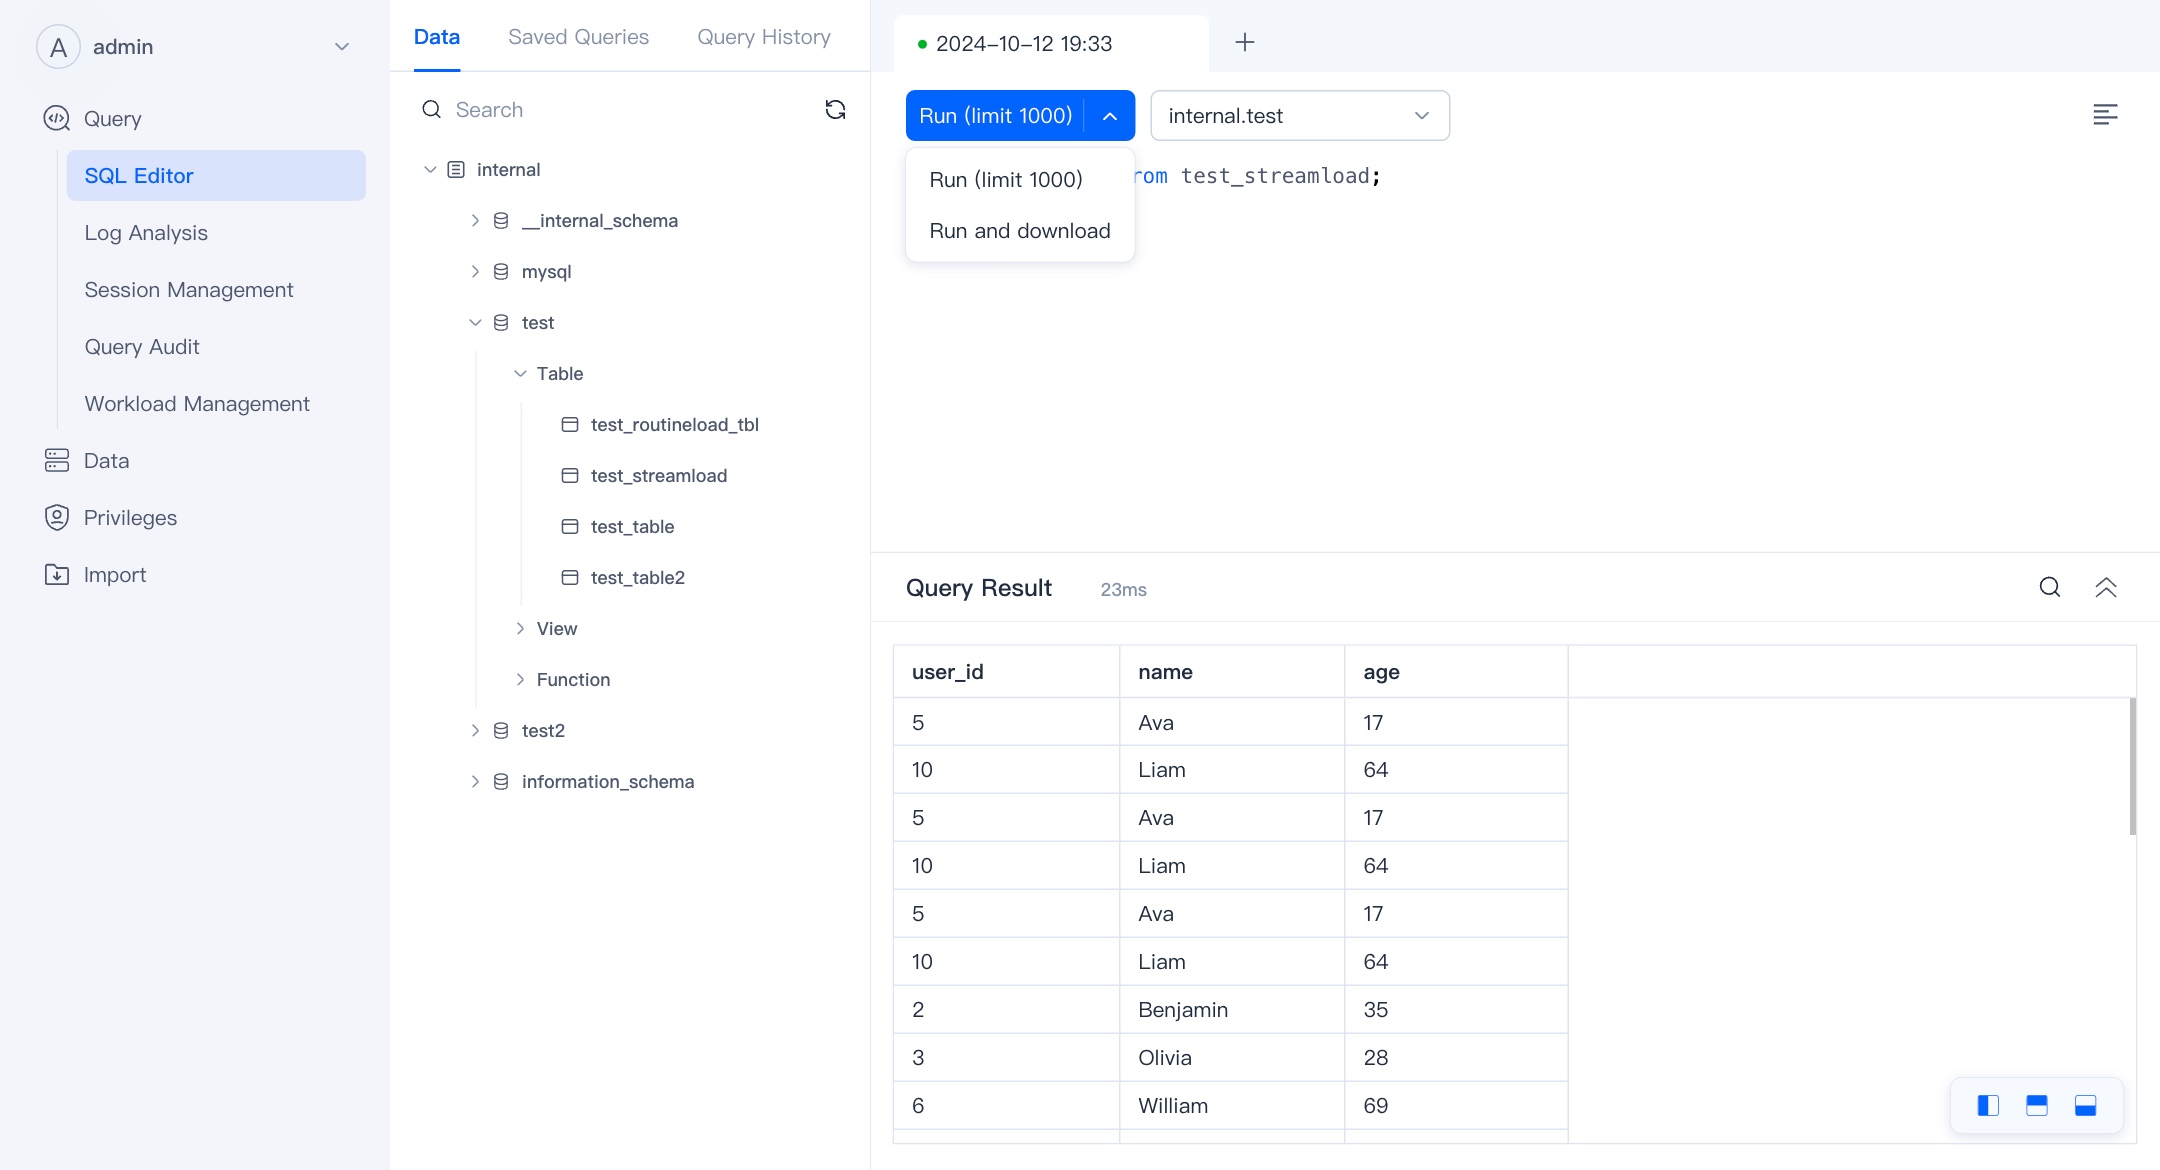This screenshot has height=1170, width=2160.
Task: Open the Privileges section in the sidebar
Action: [x=130, y=518]
